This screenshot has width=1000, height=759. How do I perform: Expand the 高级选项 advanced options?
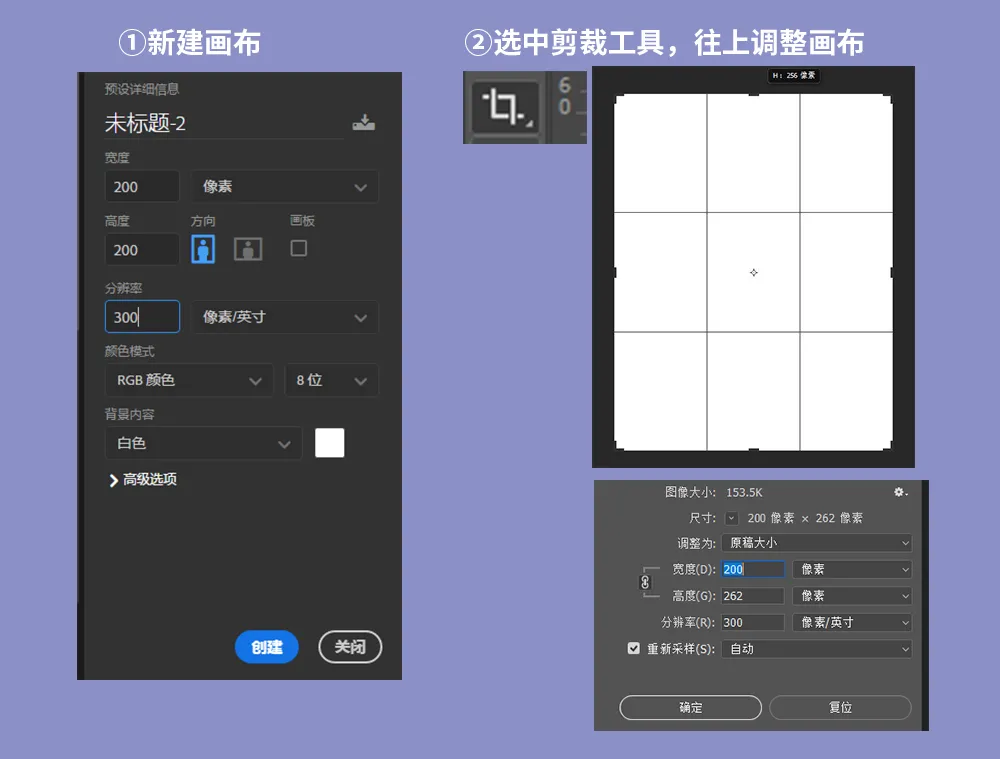coord(142,480)
